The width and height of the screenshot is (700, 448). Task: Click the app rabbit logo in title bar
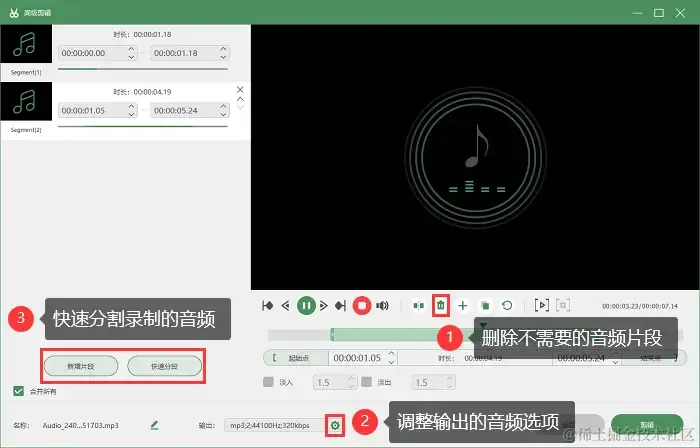(14, 13)
